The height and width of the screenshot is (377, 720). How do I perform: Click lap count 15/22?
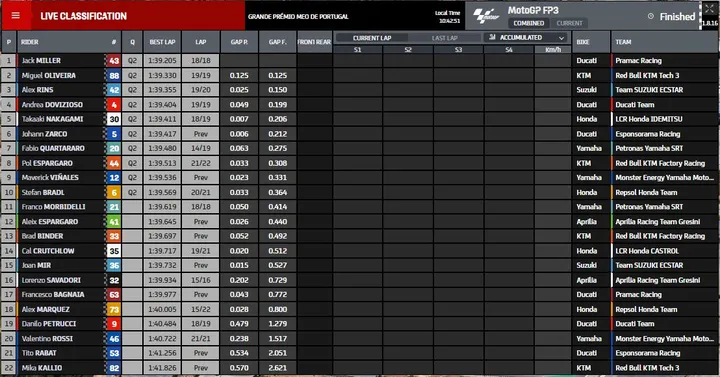coord(201,309)
